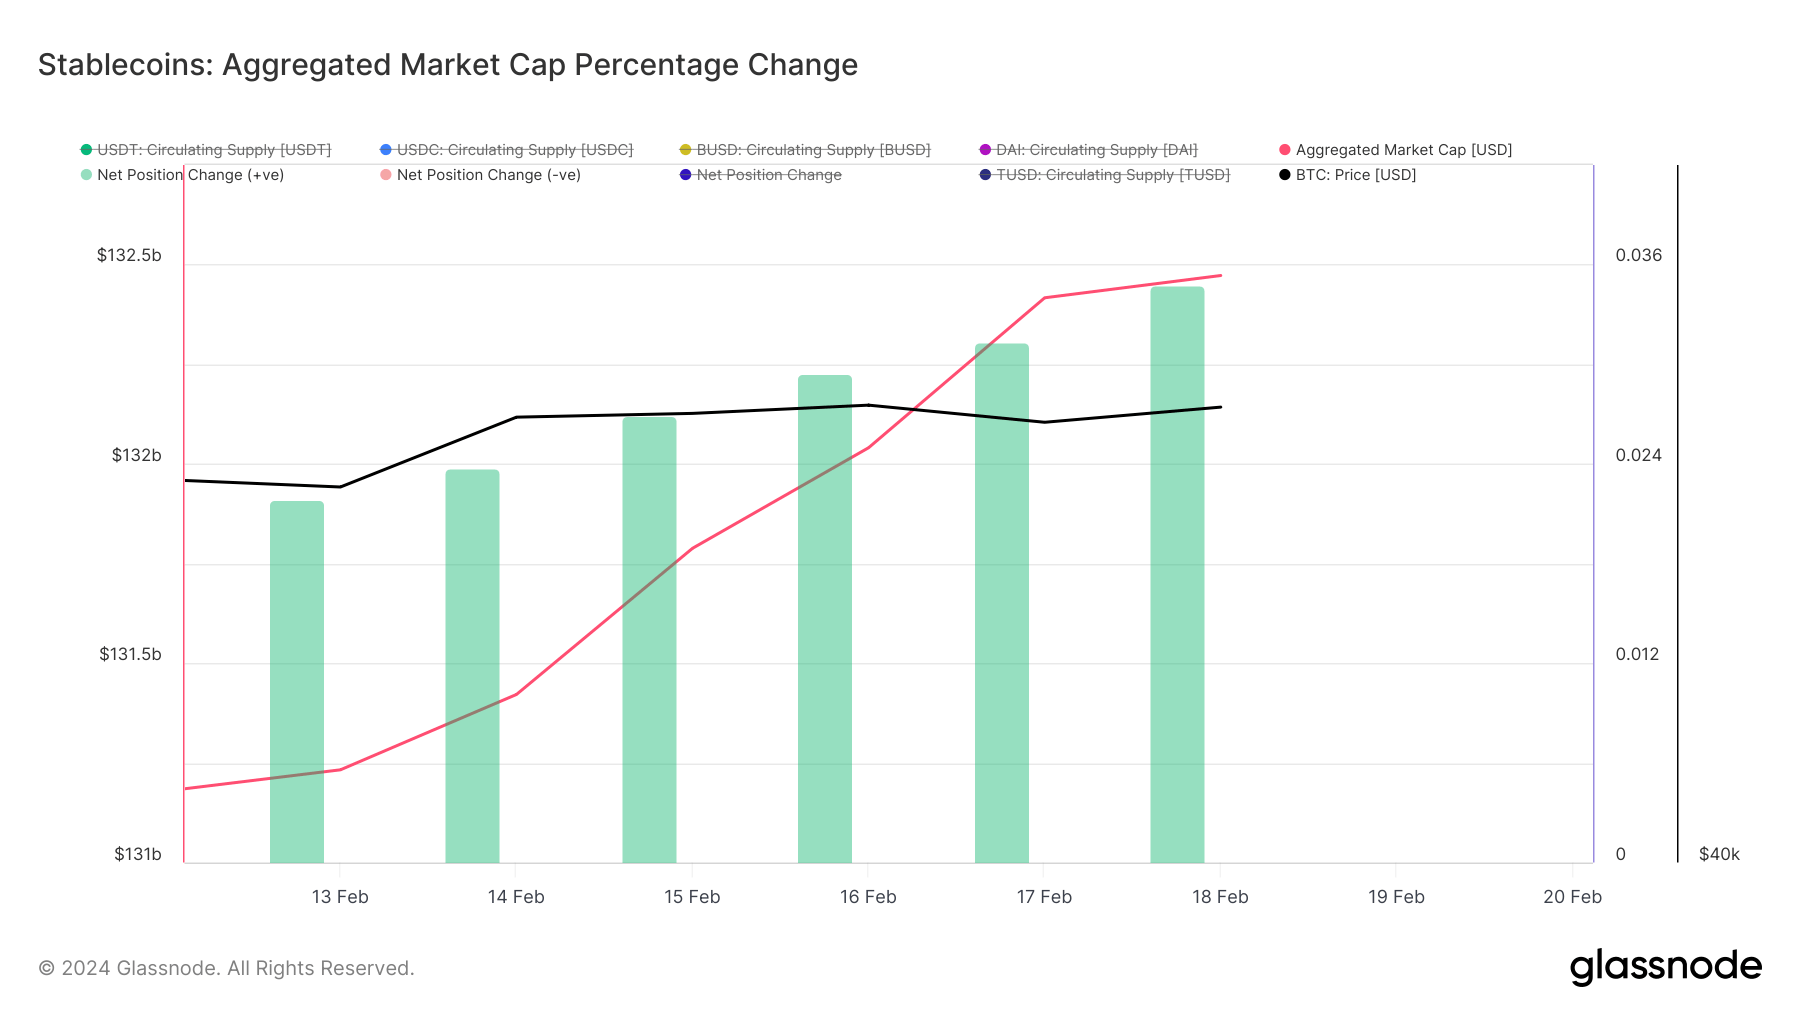The image size is (1800, 1013).
Task: Click the 18 Feb green bar
Action: 1177,575
